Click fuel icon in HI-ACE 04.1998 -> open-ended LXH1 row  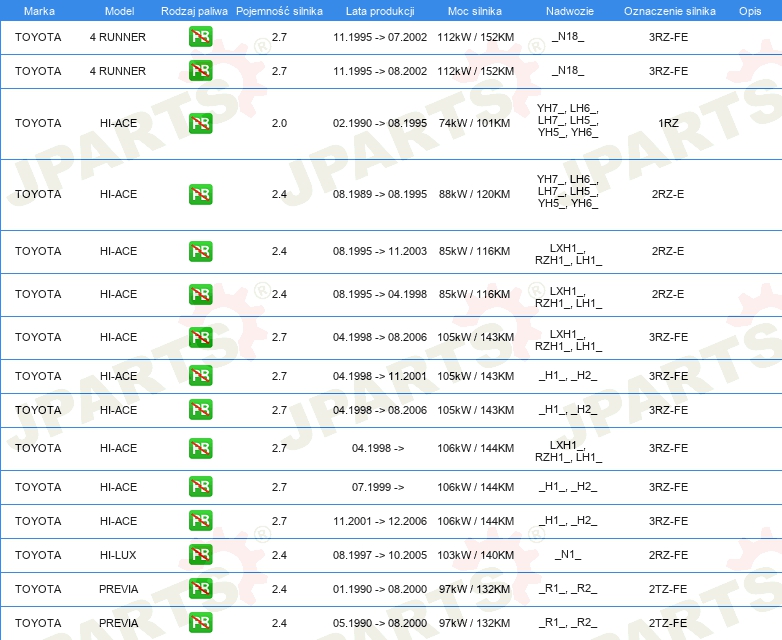(x=200, y=448)
